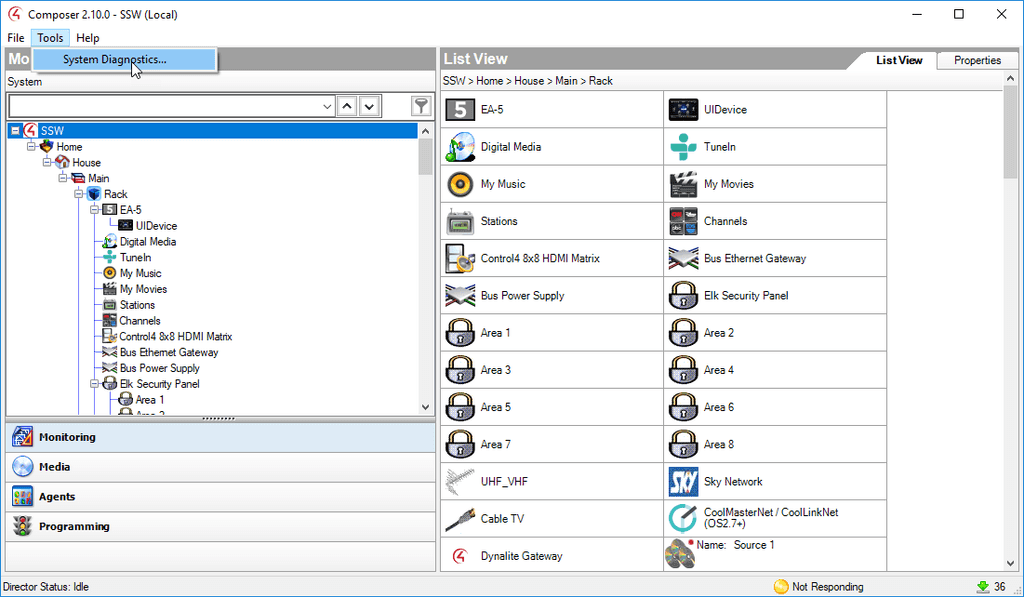This screenshot has width=1024, height=597.
Task: Click the UHF_VHF antenna icon
Action: tap(458, 481)
